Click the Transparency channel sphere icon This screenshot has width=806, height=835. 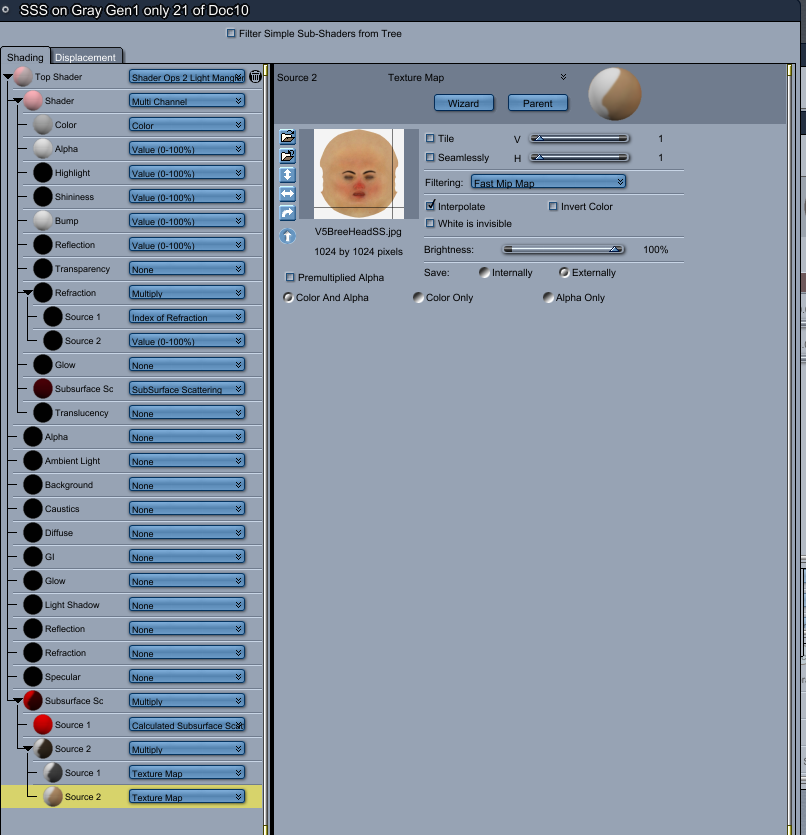(43, 268)
